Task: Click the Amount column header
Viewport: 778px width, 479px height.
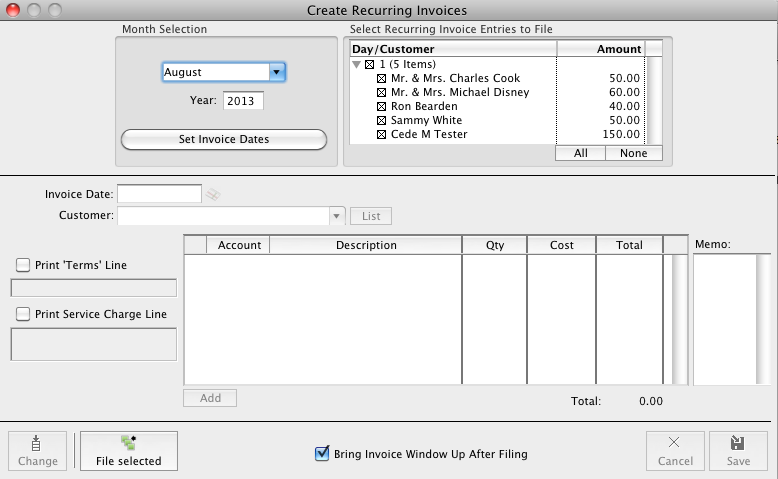Action: (601, 49)
